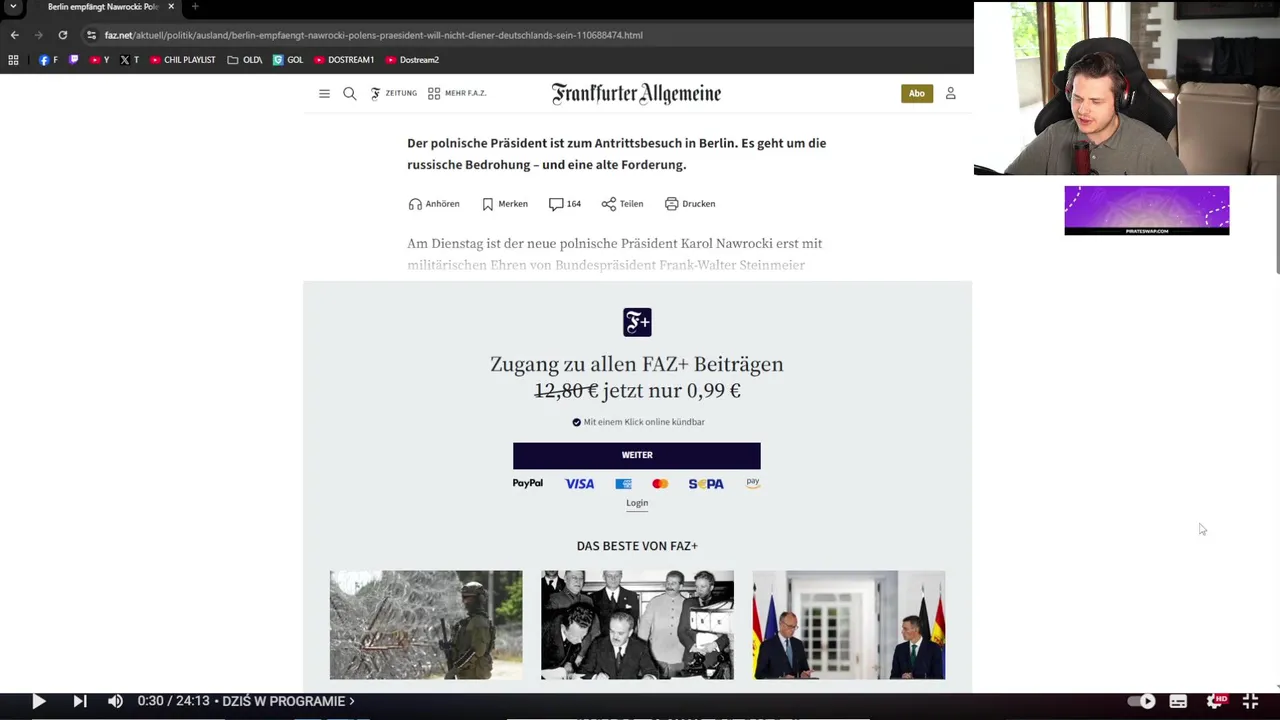Select the Berlin empfängt Nawrocki tab
The height and width of the screenshot is (720, 1280).
point(101,7)
